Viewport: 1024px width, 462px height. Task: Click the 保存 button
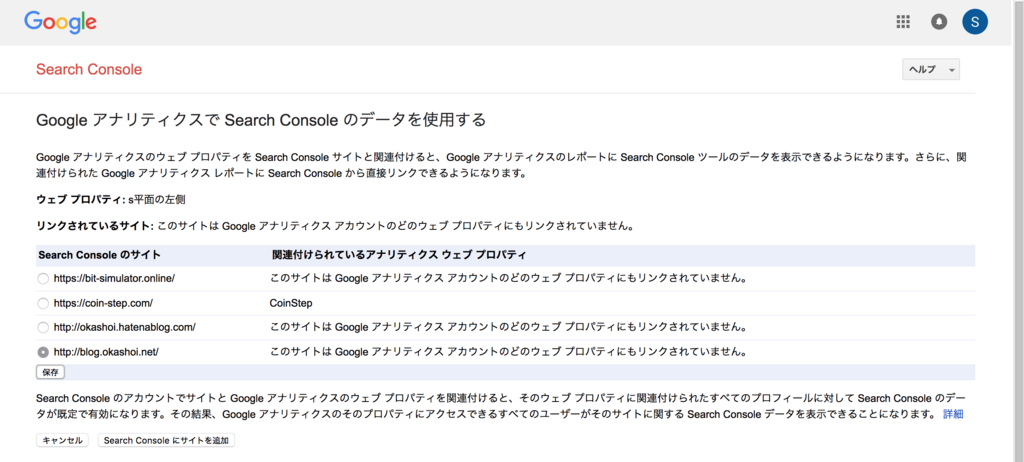pos(50,372)
